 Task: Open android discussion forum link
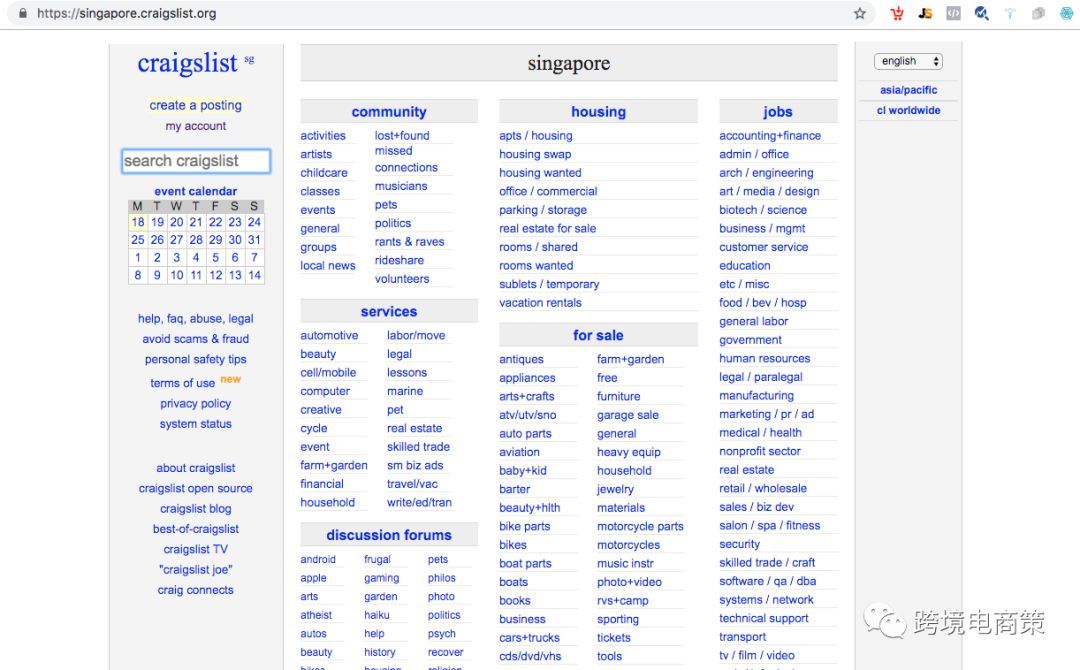pos(318,560)
